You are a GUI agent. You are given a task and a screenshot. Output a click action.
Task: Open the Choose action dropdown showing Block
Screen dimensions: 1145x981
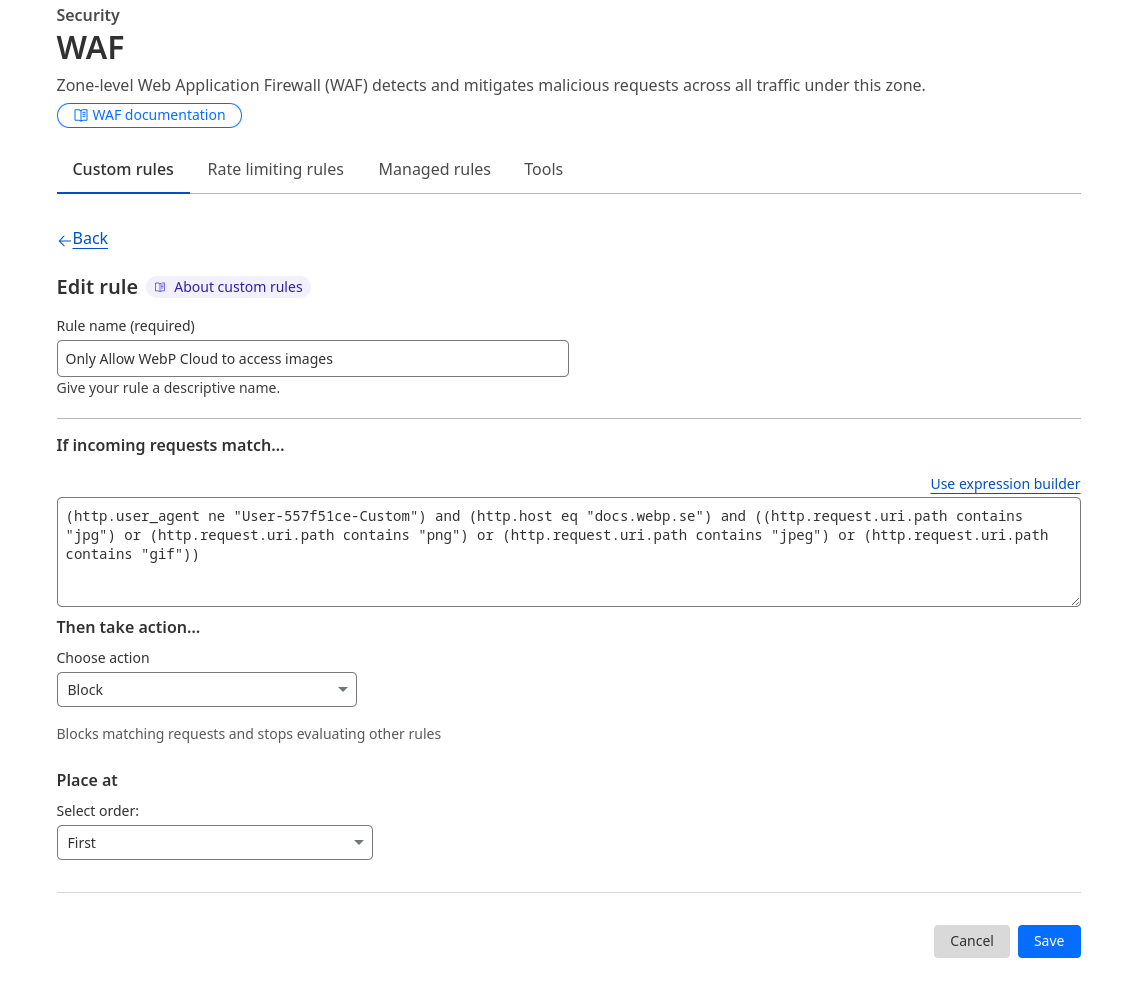[x=207, y=690]
